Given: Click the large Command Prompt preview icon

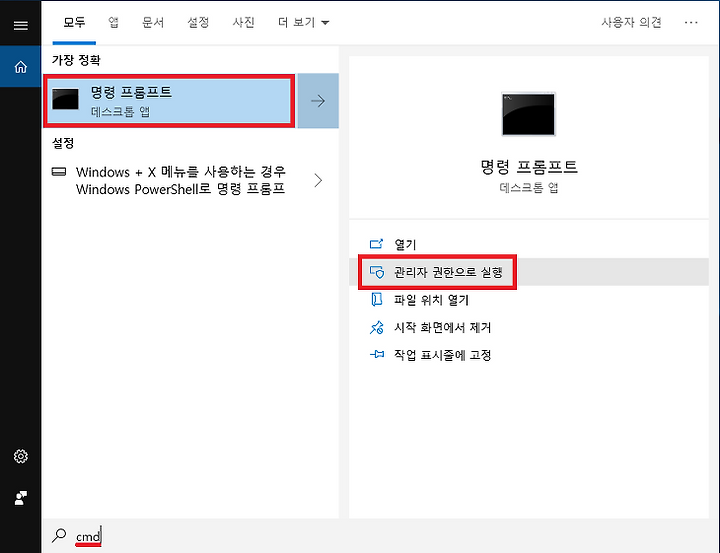Looking at the screenshot, I should pyautogui.click(x=528, y=114).
